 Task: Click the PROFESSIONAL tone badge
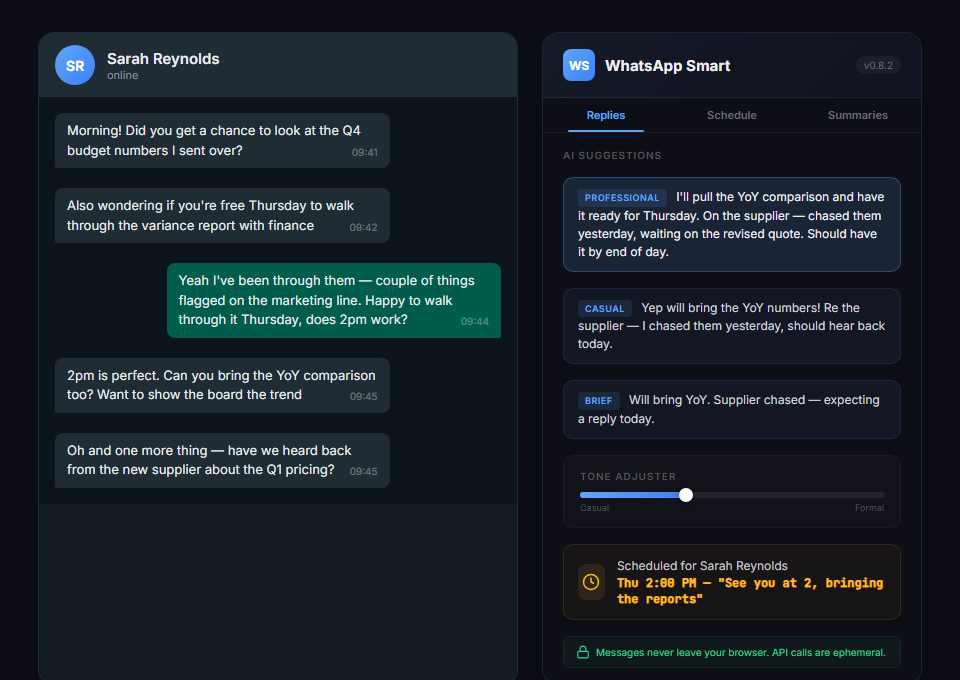[x=622, y=198]
